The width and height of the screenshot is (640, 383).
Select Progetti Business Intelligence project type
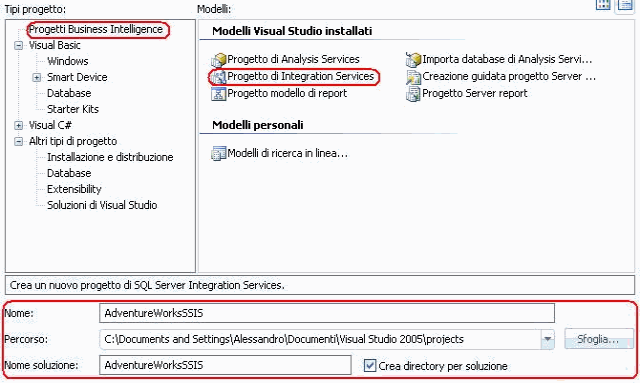(96, 29)
